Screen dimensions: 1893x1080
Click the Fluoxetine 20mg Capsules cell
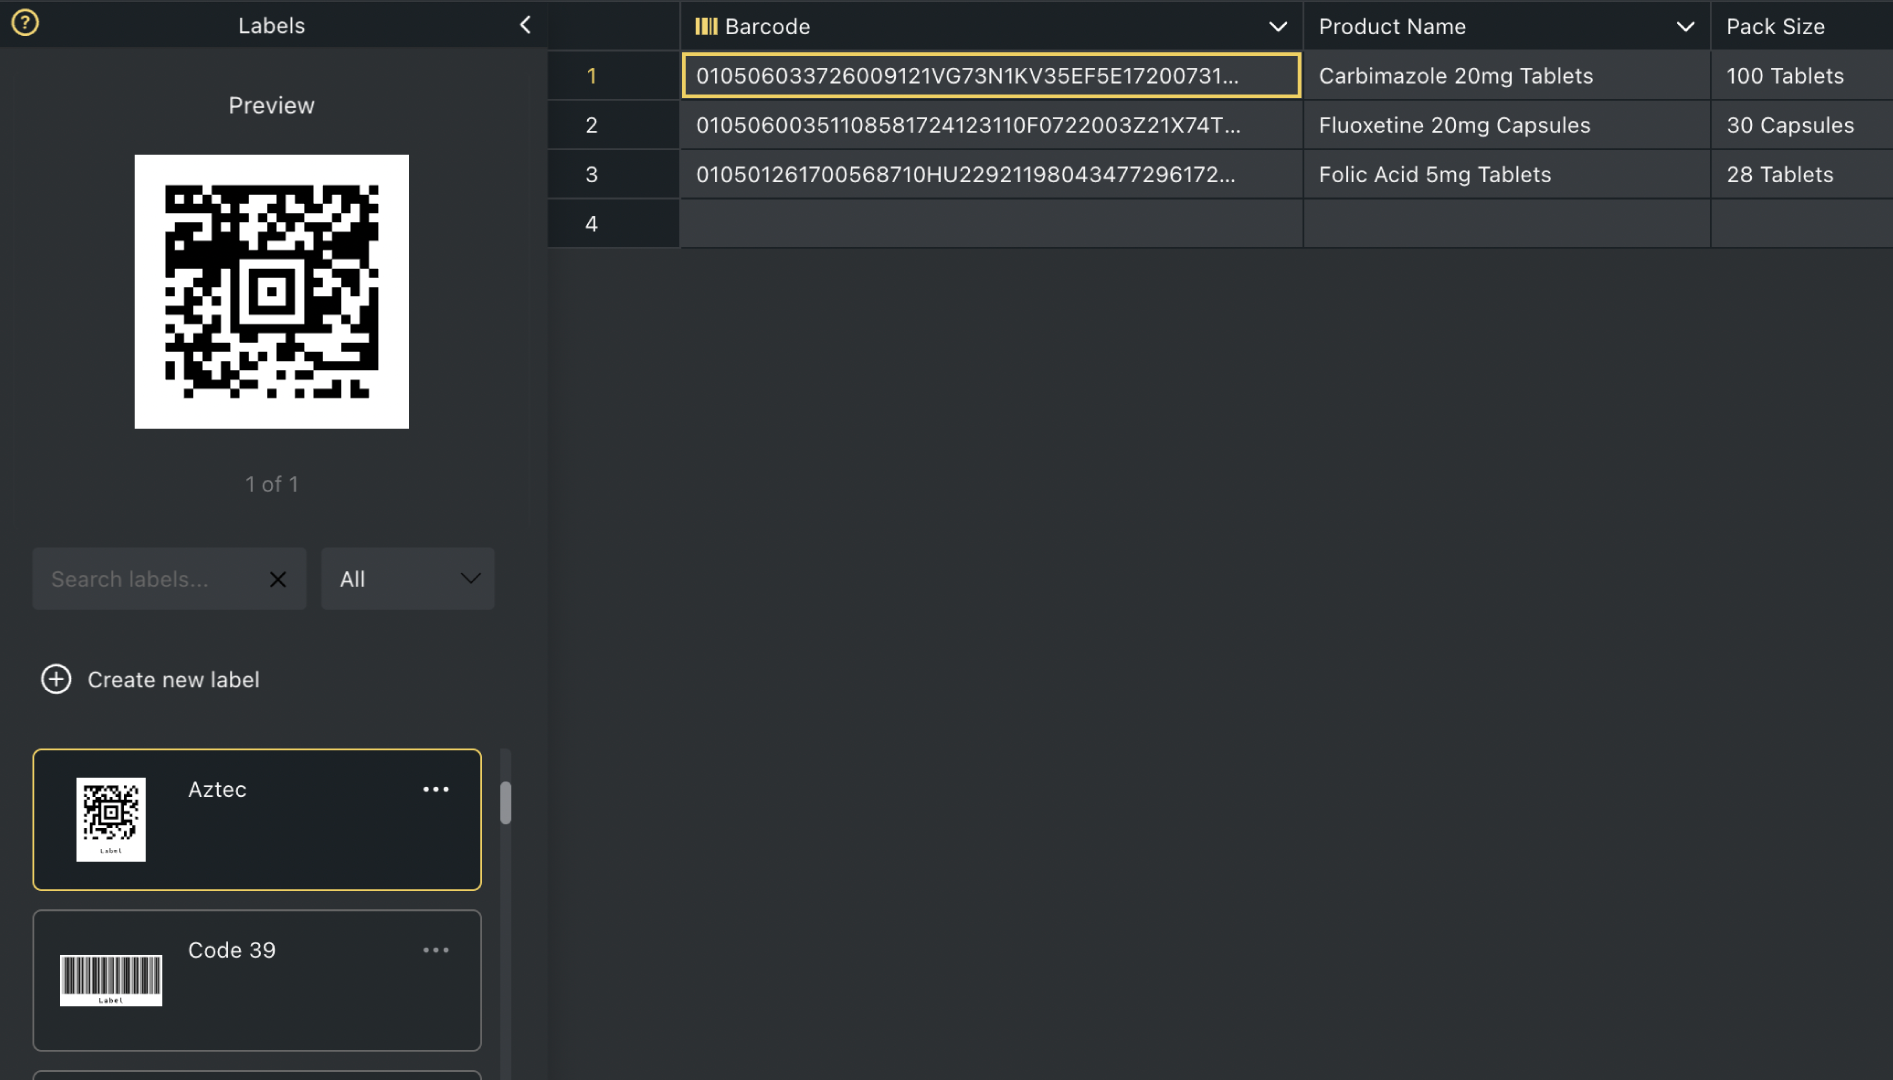click(x=1506, y=125)
